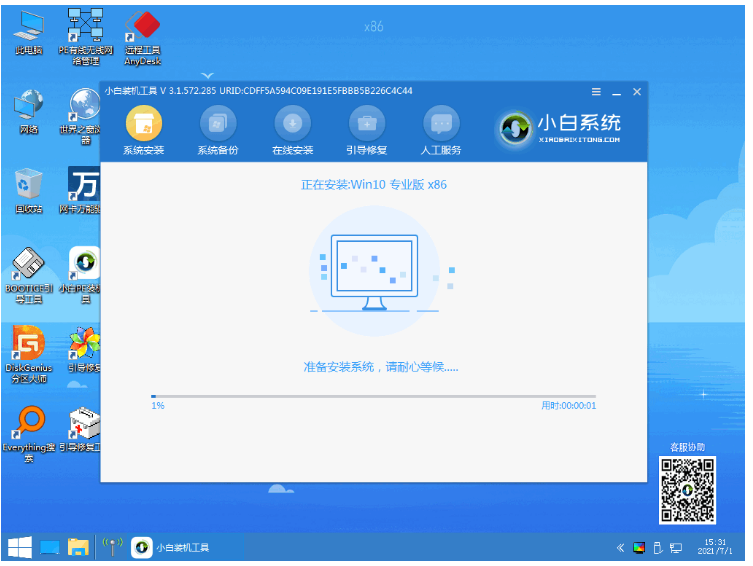Screen dimensions: 753x566
Task: Click the 人工服务 chat icon
Action: (441, 124)
